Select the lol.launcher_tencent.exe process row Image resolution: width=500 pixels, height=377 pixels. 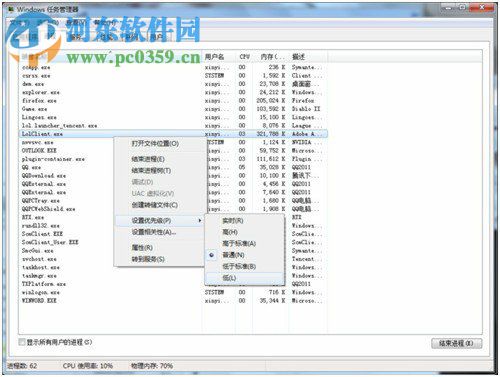(173, 126)
